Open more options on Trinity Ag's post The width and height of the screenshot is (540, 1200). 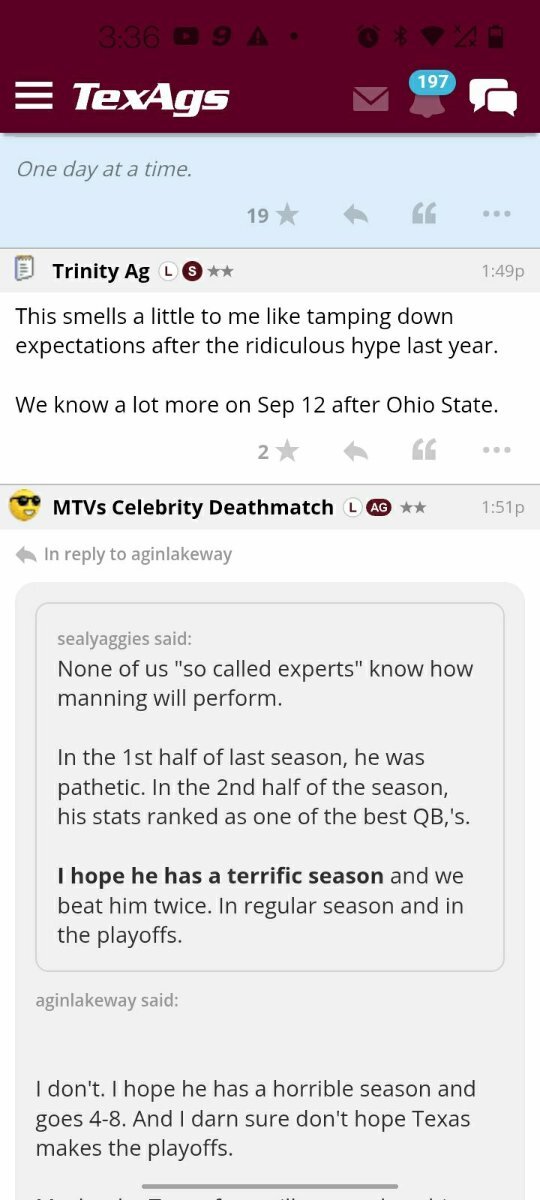[x=496, y=452]
